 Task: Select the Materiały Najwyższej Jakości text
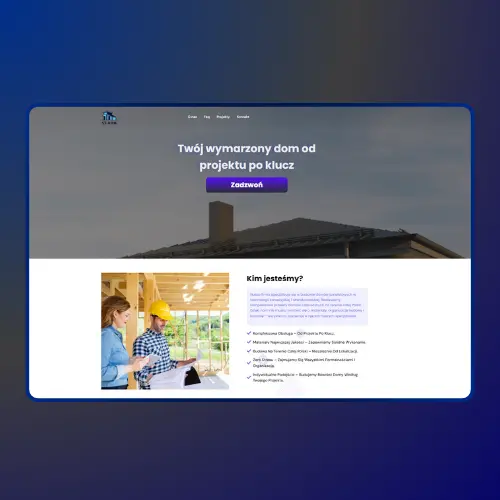pos(309,342)
